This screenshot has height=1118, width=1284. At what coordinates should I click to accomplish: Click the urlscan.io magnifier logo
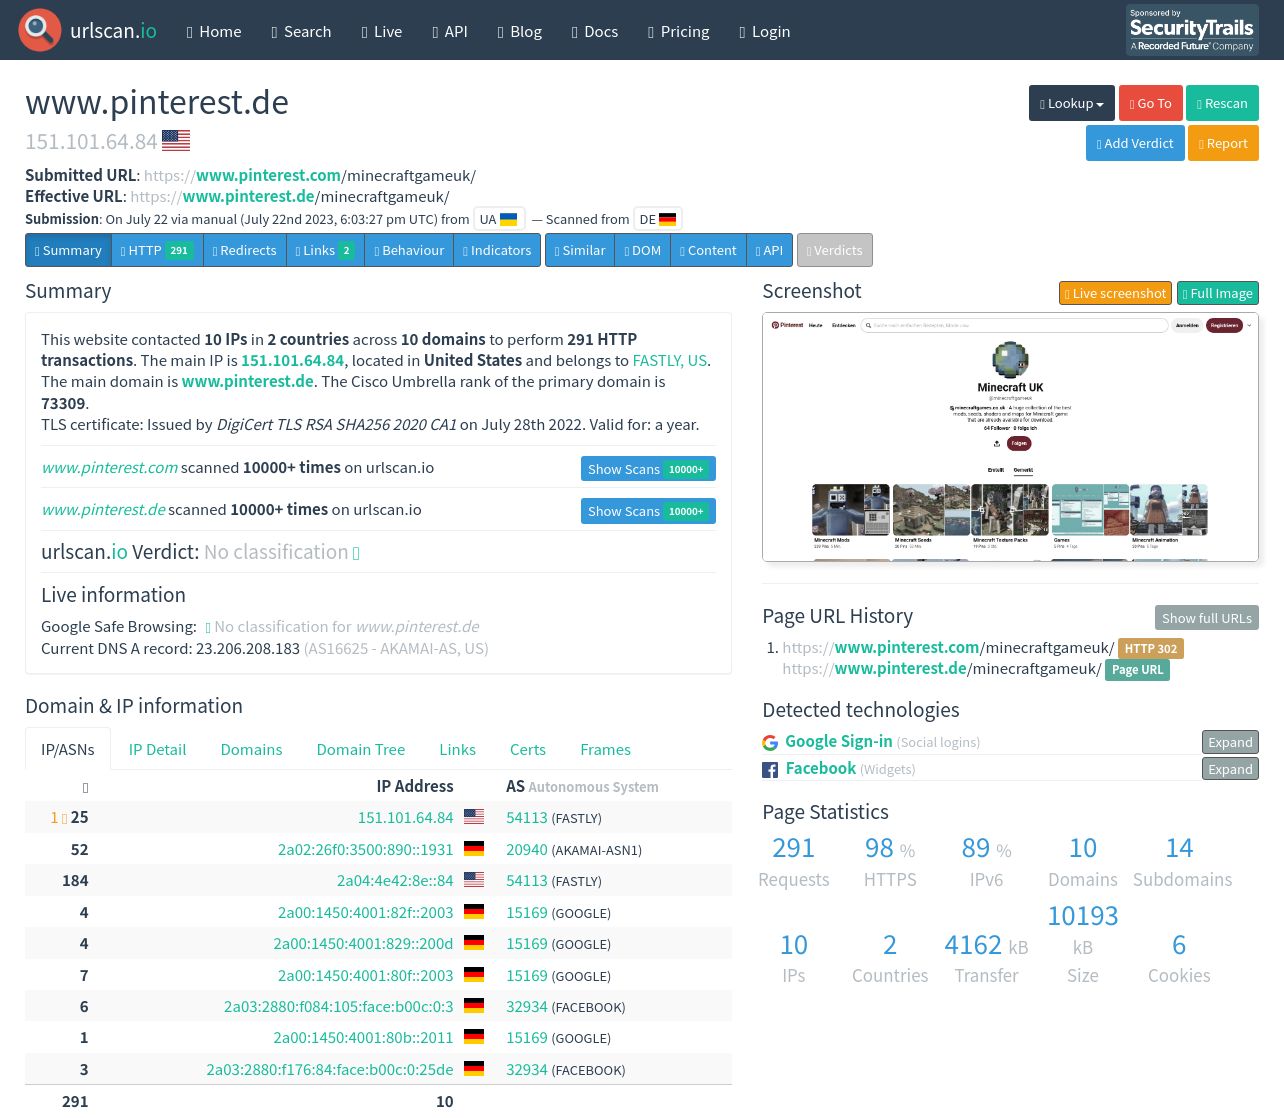40,30
